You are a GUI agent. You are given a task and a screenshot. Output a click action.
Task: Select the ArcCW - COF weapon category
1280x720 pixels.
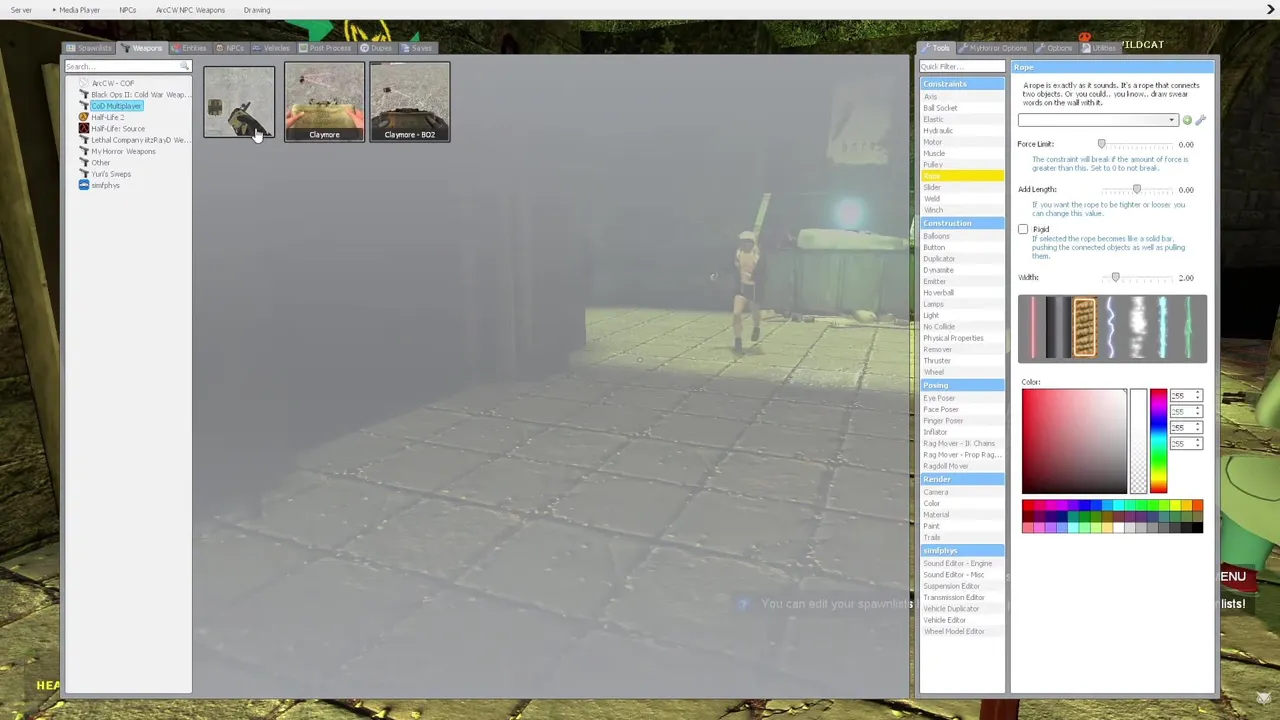click(x=113, y=83)
